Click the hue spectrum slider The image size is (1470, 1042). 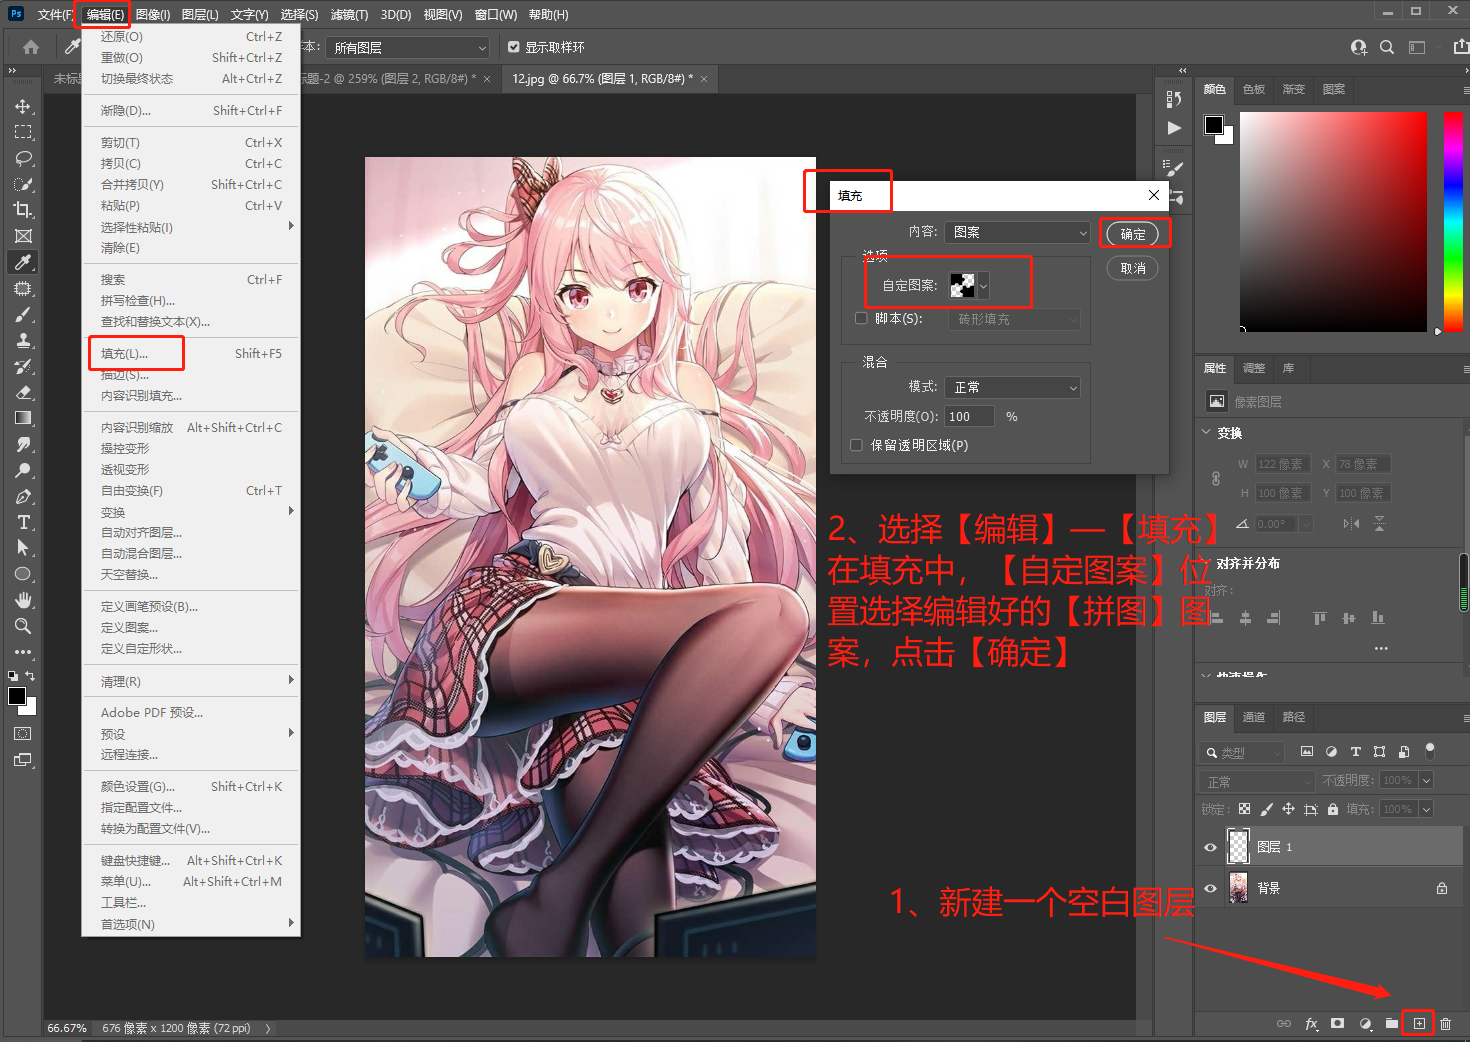[1453, 221]
